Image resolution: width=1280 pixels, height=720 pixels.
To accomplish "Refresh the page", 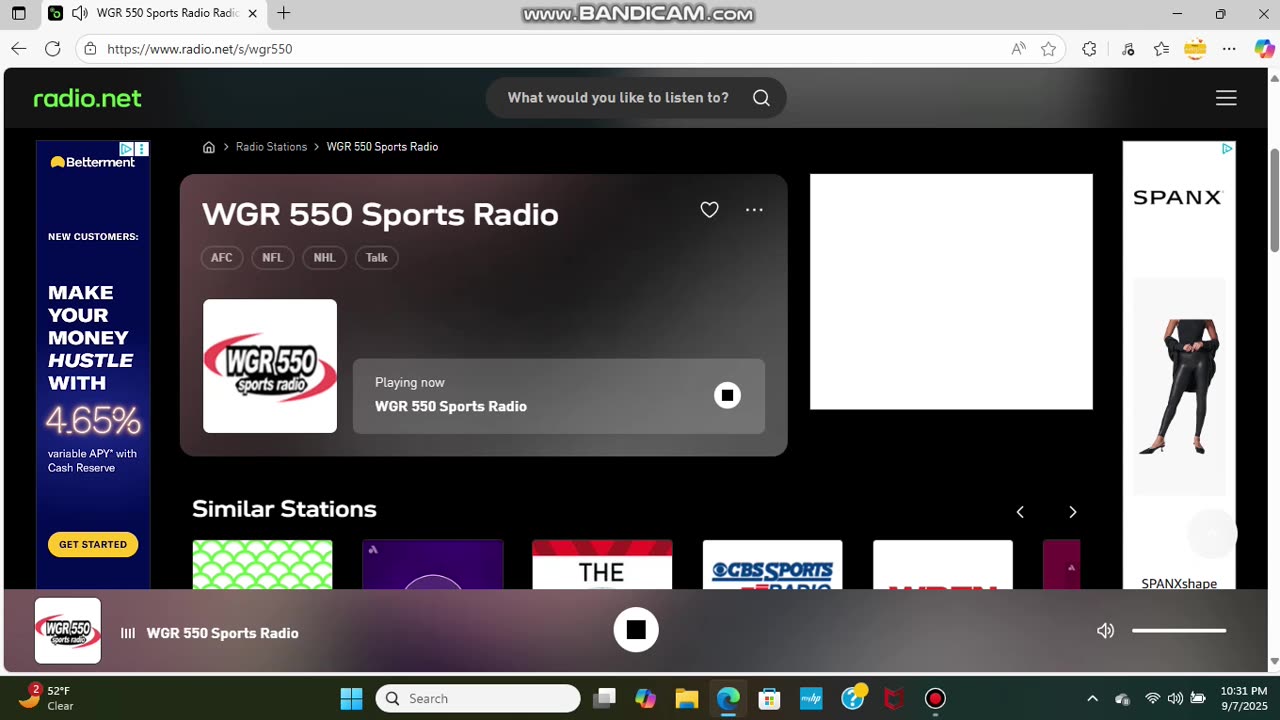I will [53, 49].
